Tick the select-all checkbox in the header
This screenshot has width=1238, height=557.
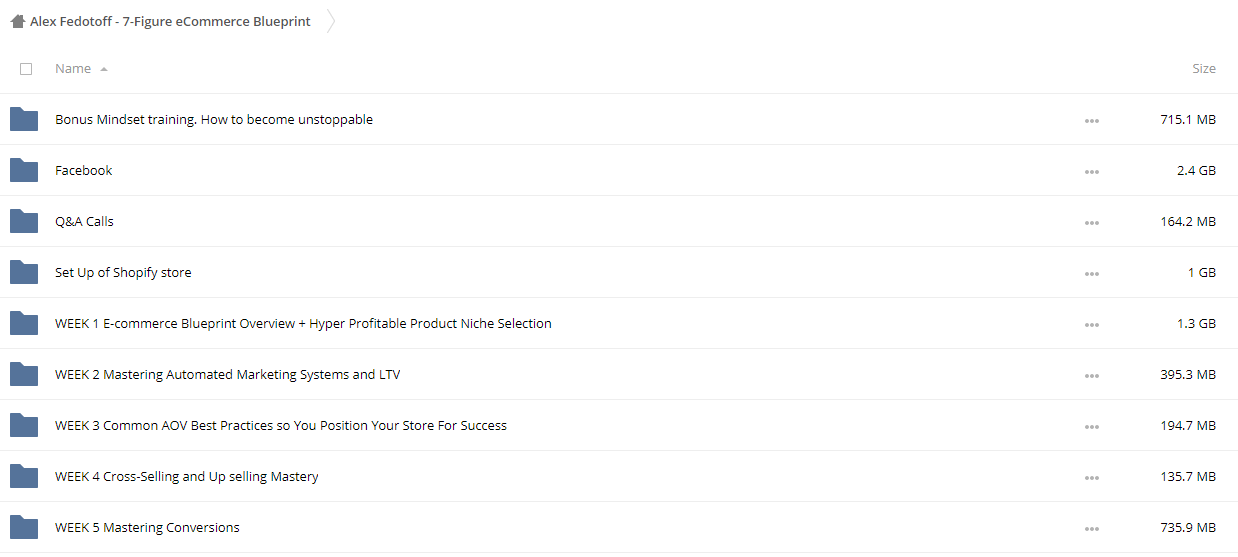[x=26, y=69]
